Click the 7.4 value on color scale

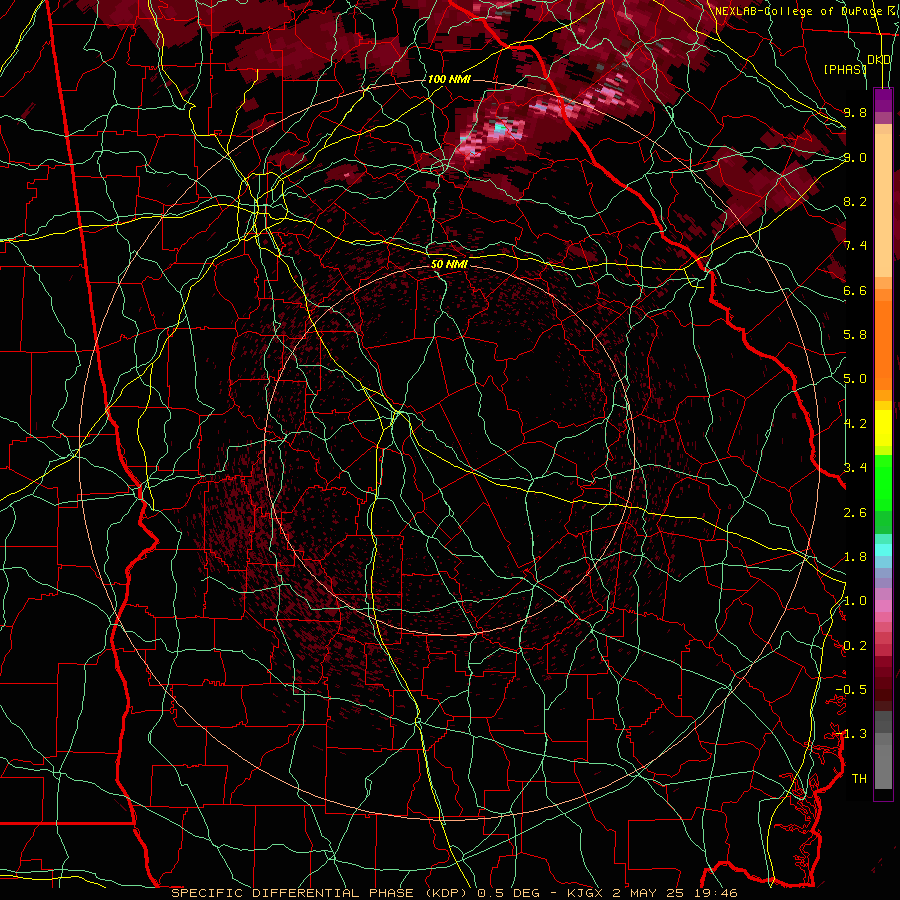(x=855, y=246)
